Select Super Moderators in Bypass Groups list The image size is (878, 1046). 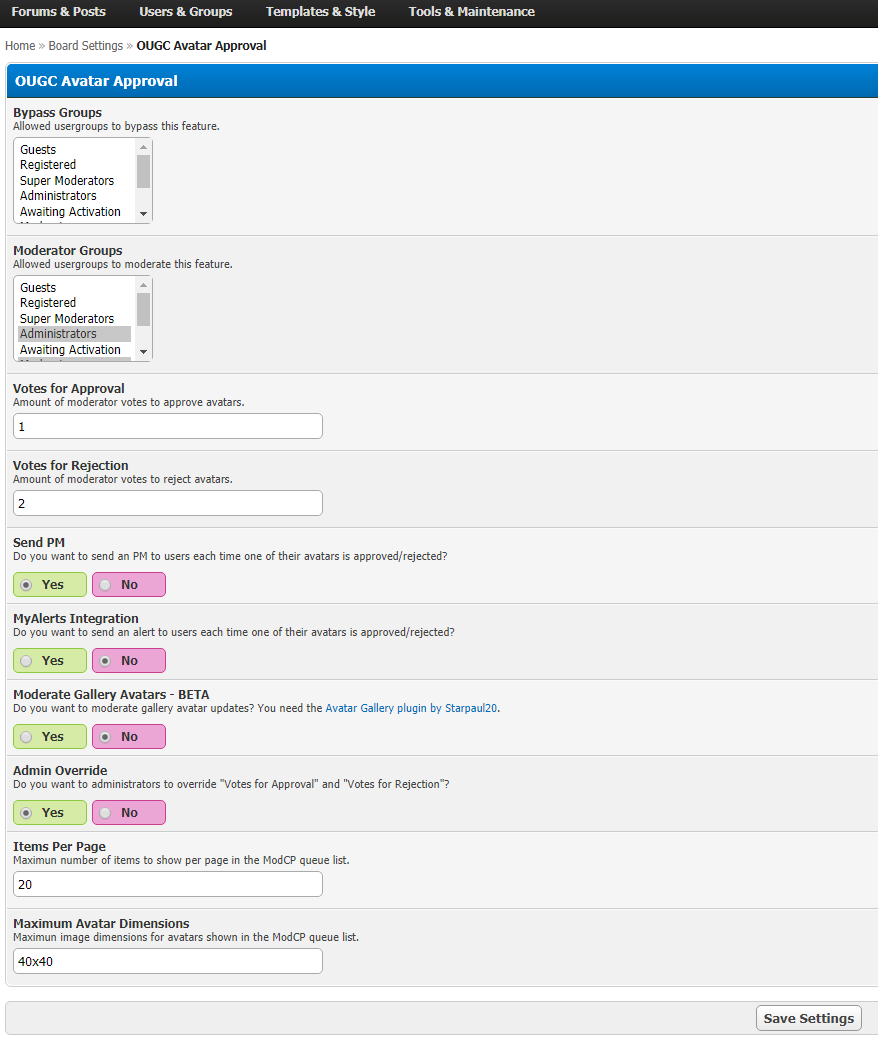tap(75, 180)
